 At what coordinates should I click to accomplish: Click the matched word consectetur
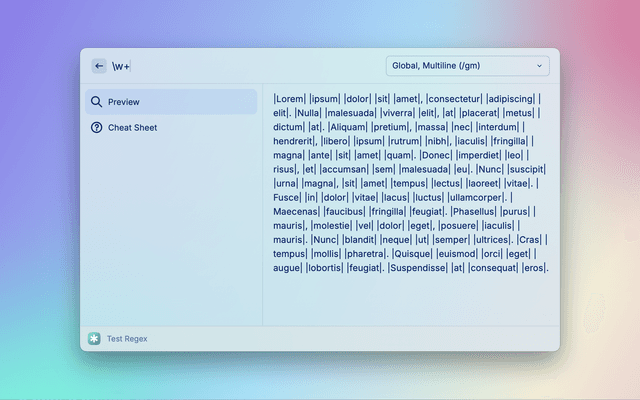(454, 99)
